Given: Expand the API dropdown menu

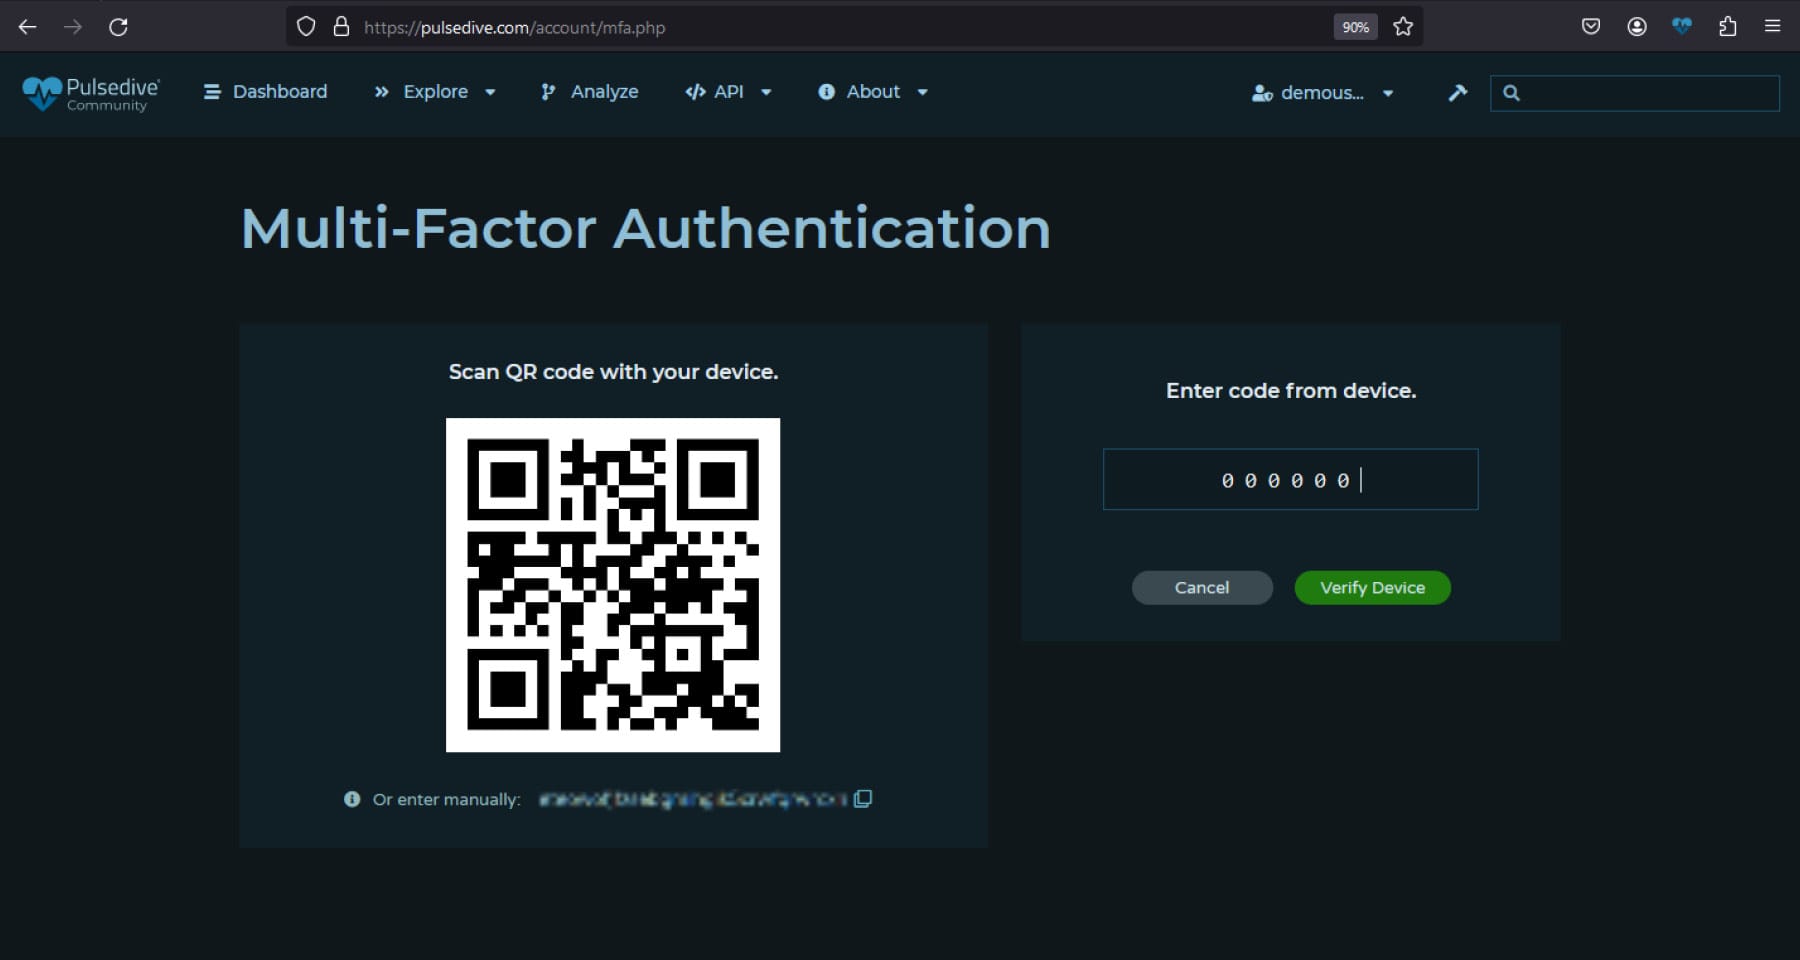Looking at the screenshot, I should point(728,92).
